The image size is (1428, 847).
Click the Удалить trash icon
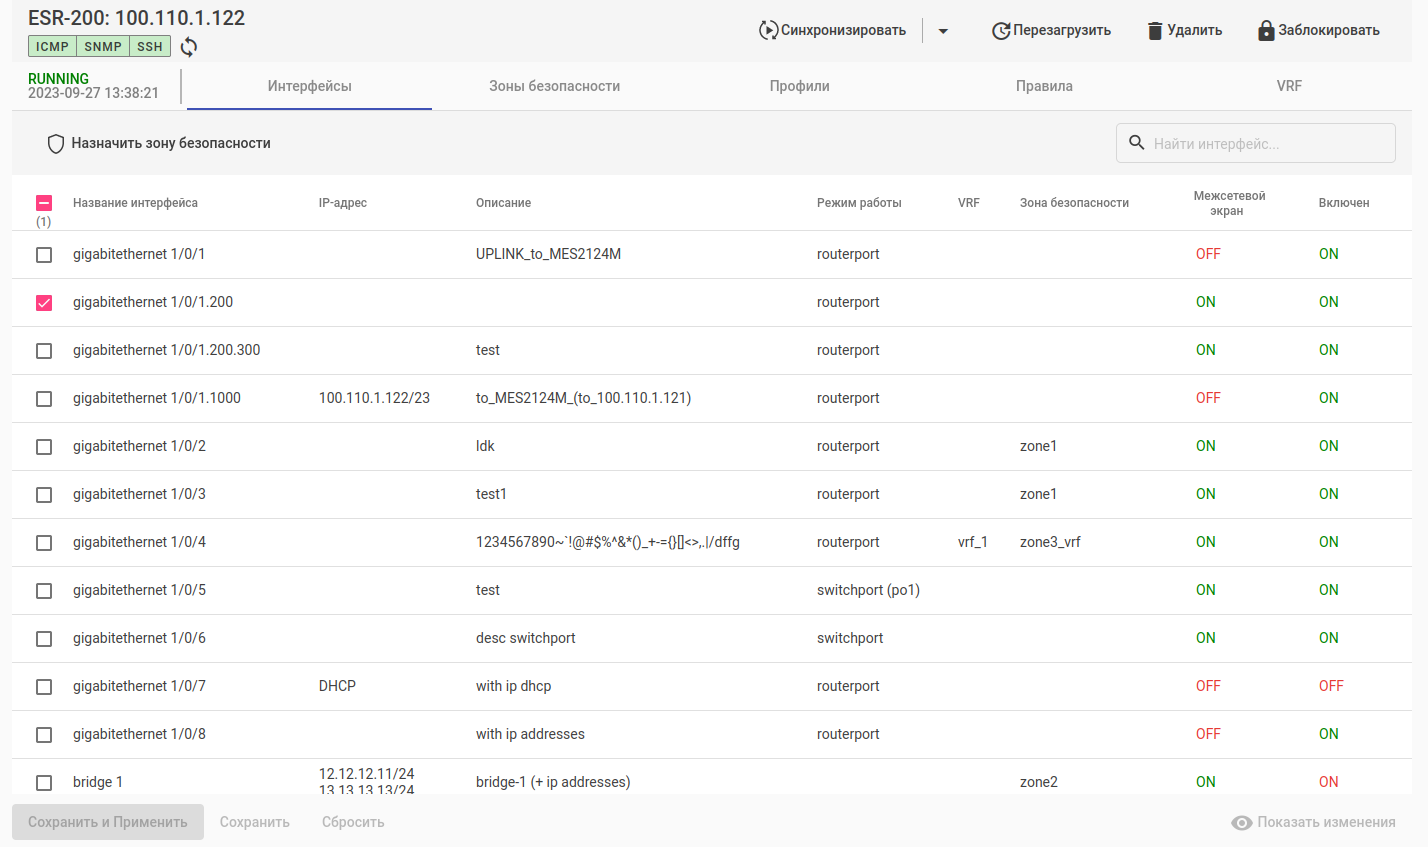pos(1155,31)
